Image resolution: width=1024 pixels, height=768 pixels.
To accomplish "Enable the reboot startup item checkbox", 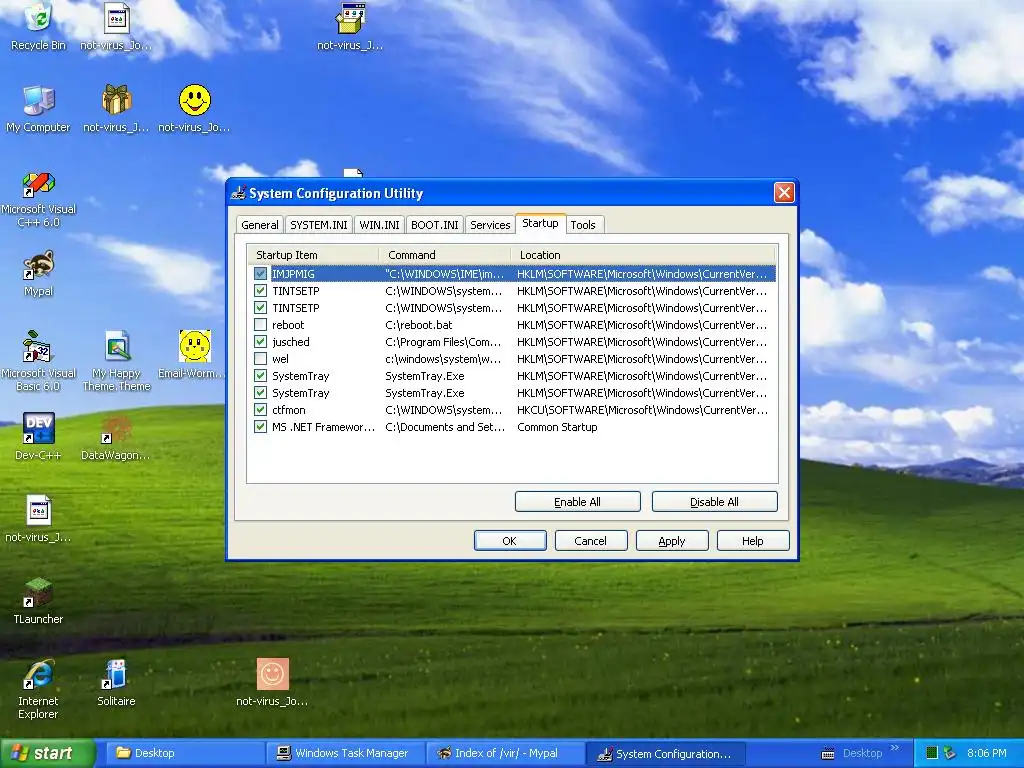I will click(x=261, y=325).
